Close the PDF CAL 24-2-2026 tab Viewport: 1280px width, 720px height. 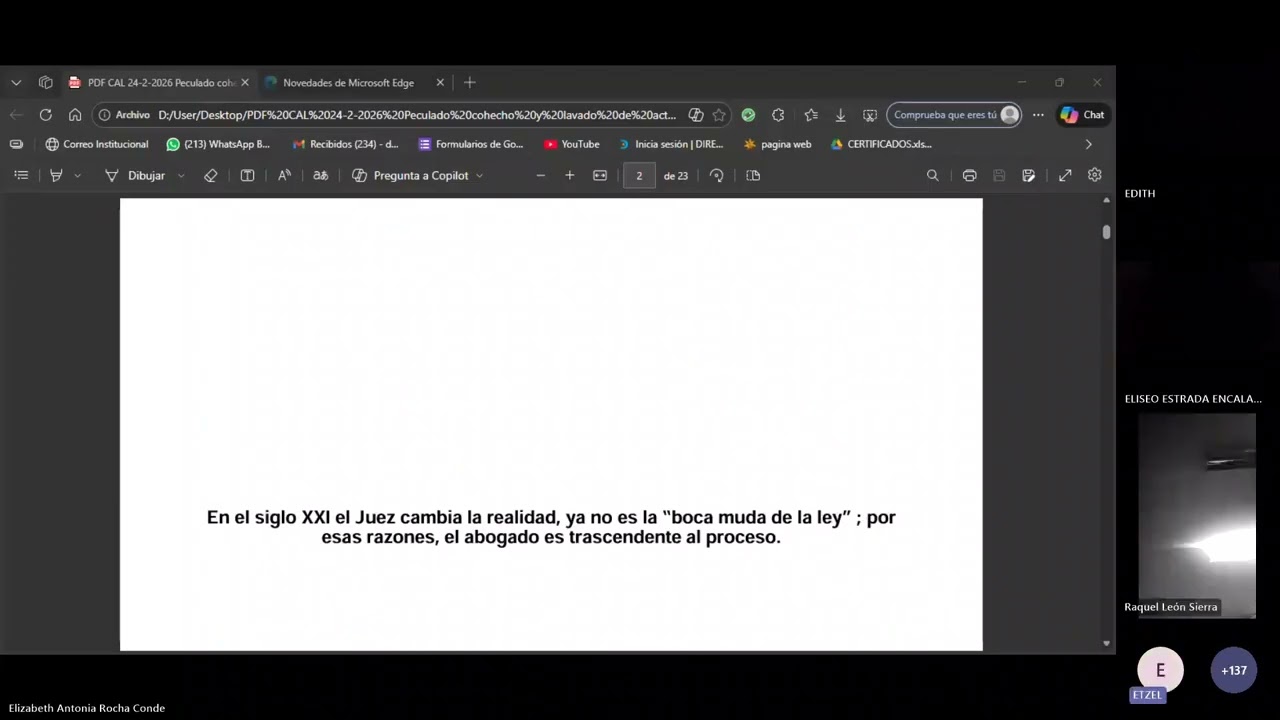(245, 83)
